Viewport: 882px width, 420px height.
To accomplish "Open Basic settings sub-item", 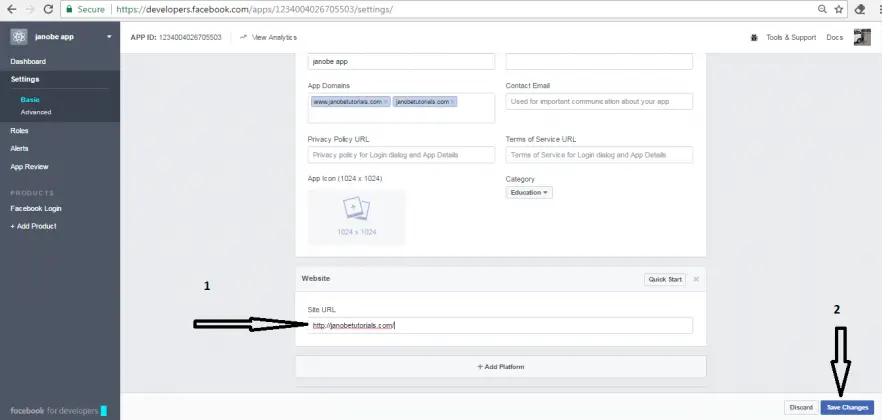I will [30, 100].
